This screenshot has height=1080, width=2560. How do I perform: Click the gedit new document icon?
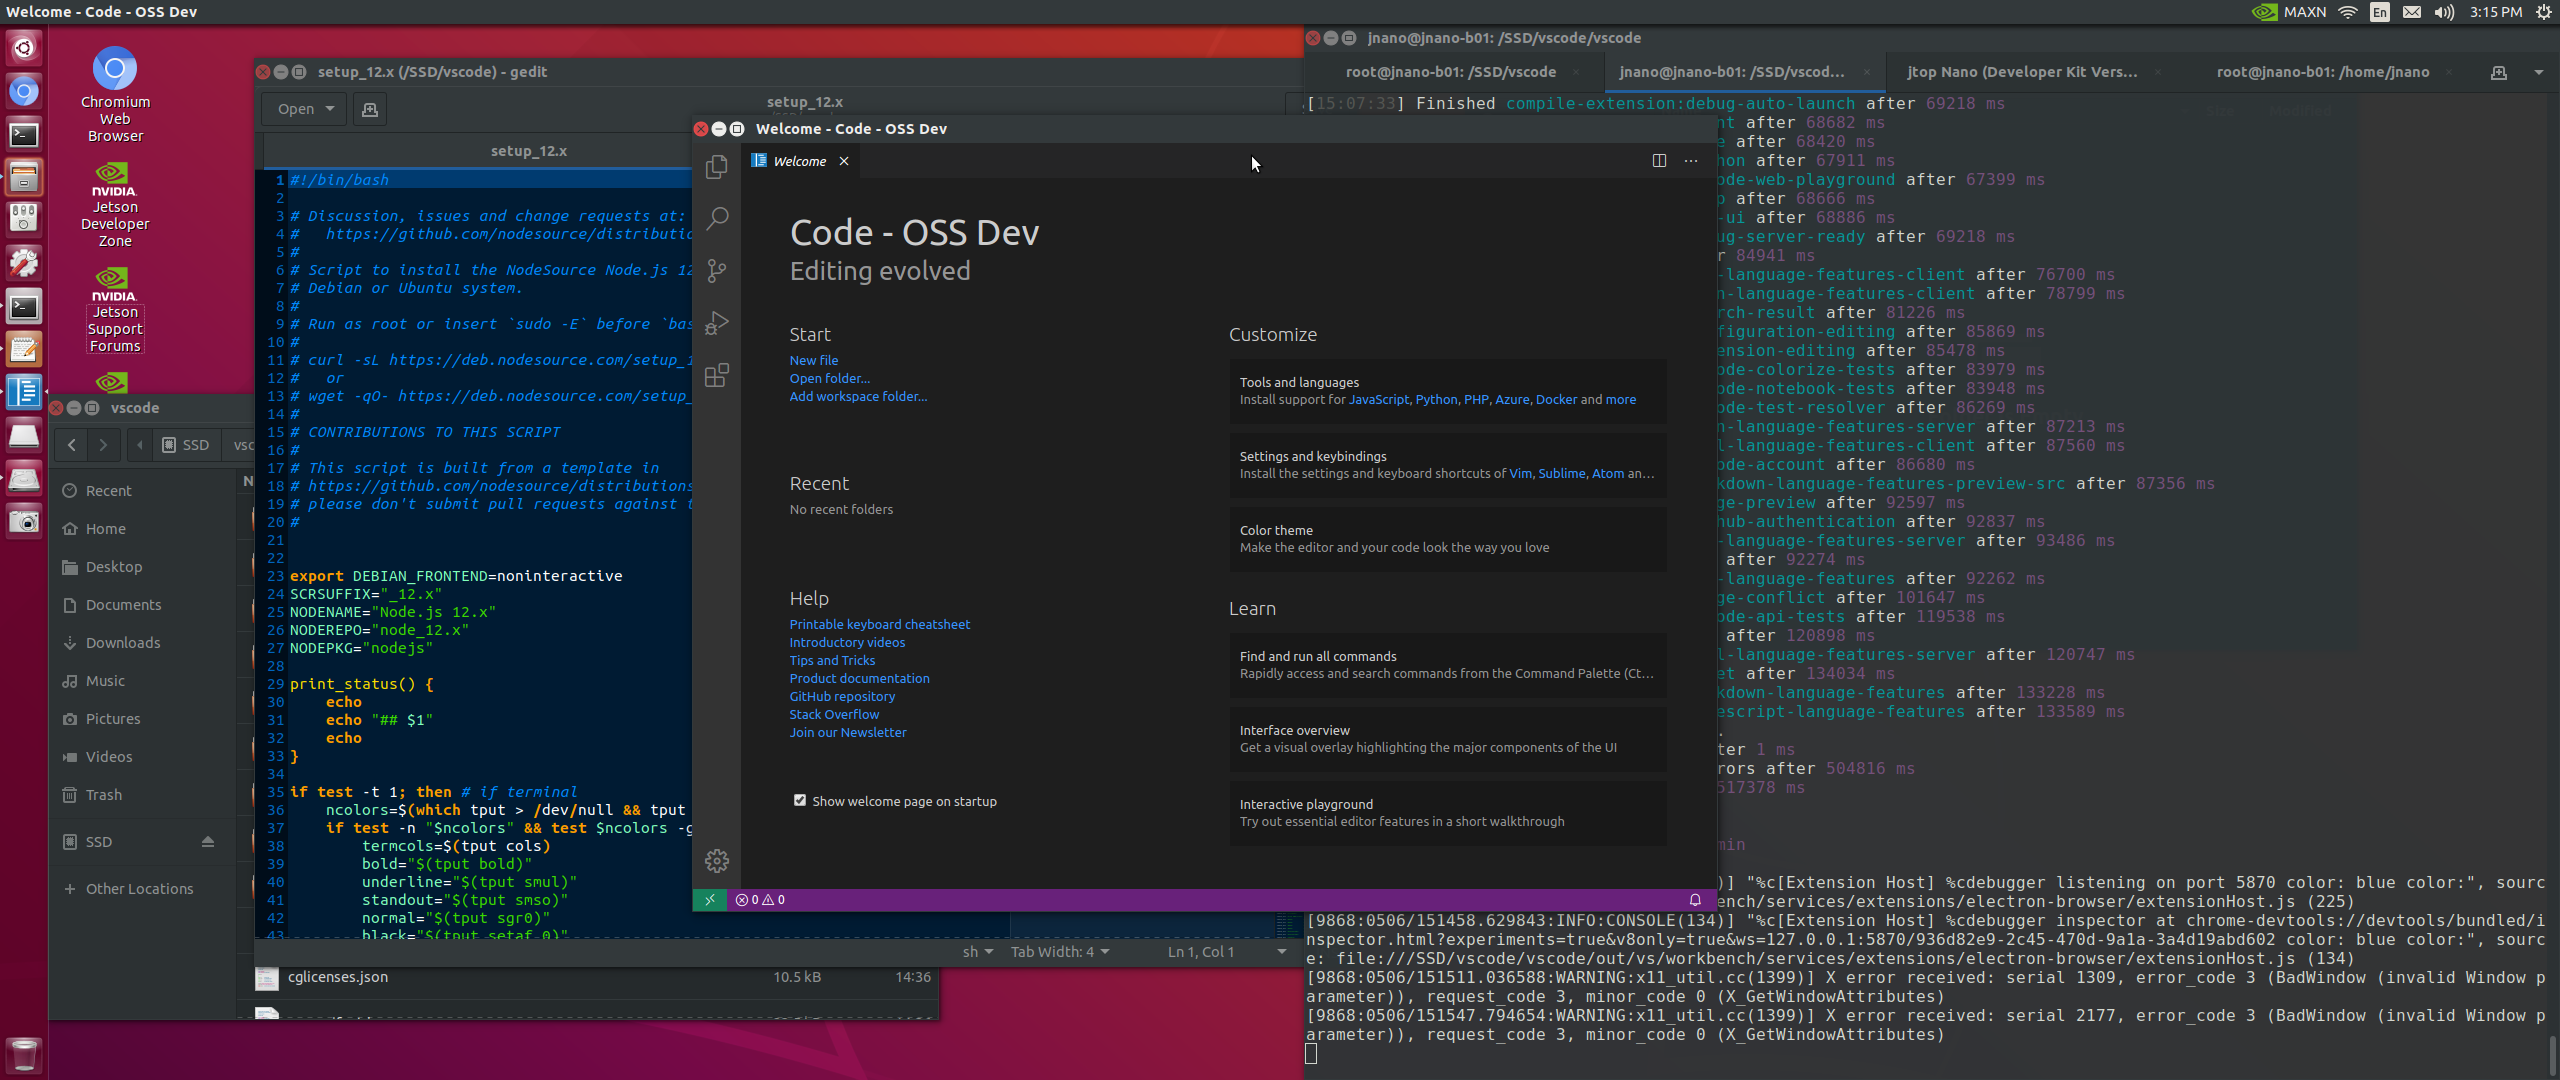[370, 109]
